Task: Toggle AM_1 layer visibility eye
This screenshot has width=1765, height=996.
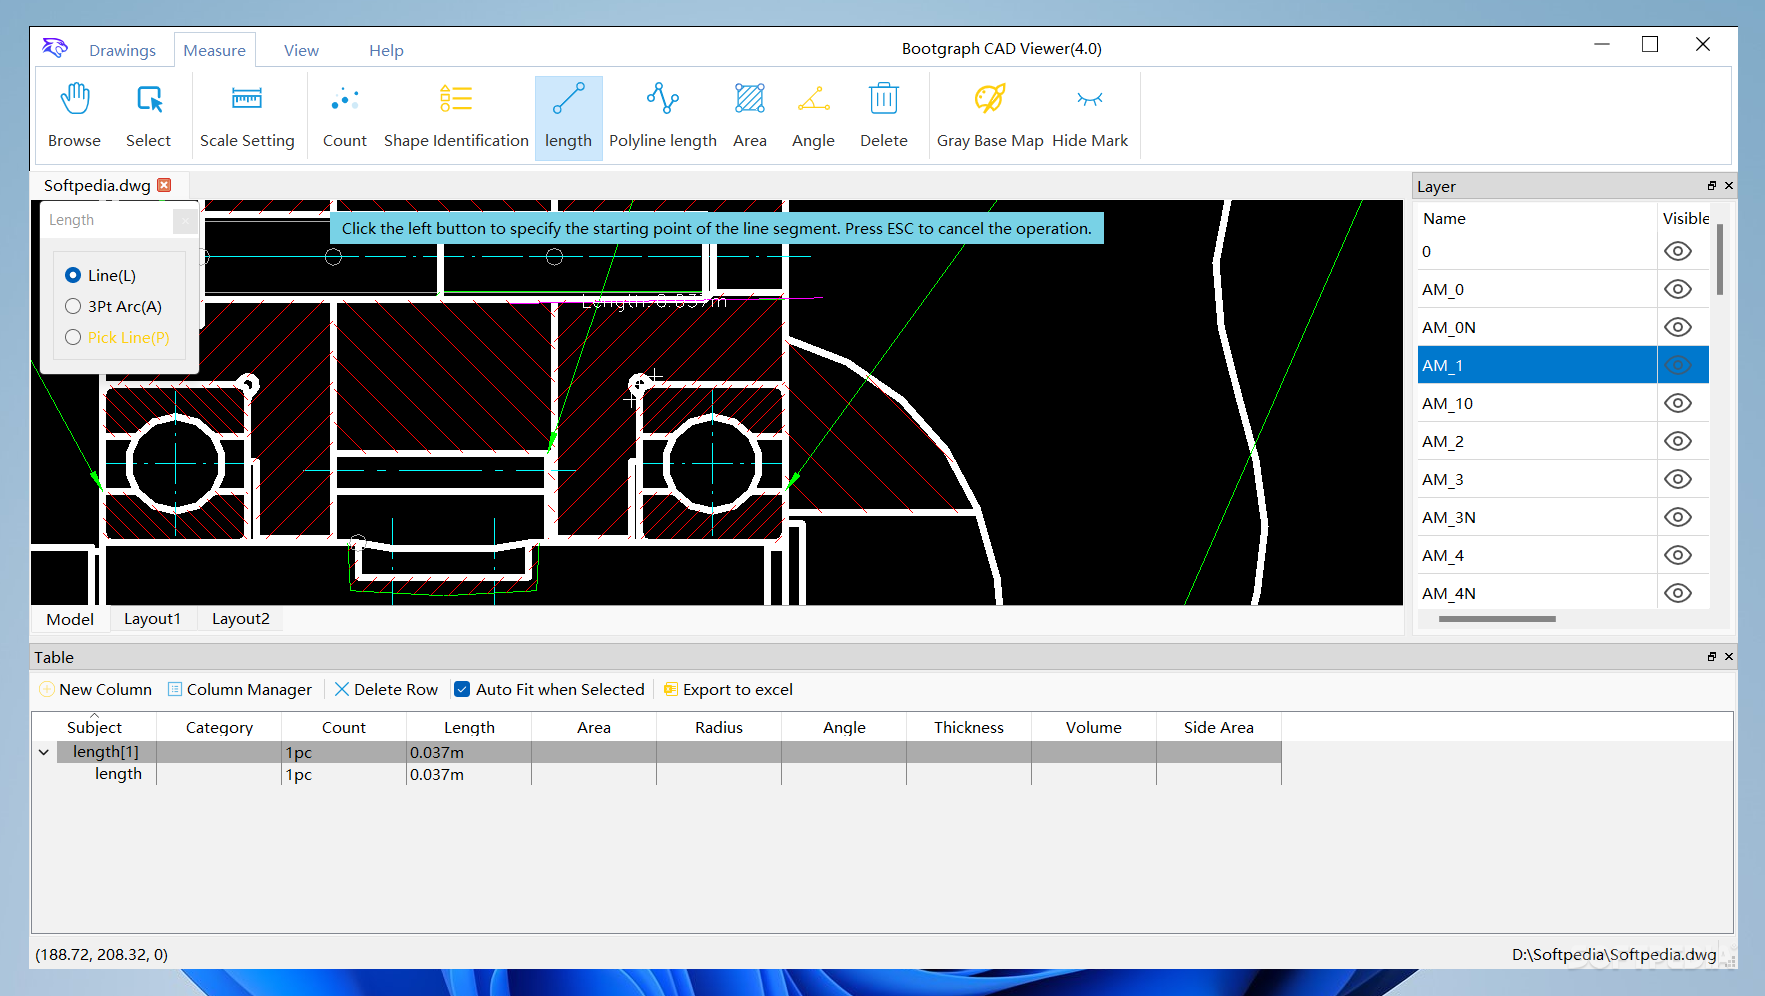Action: point(1677,365)
